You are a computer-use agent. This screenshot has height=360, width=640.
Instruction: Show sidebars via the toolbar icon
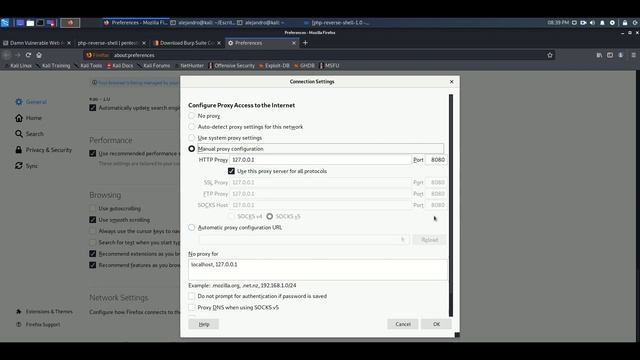pos(610,55)
